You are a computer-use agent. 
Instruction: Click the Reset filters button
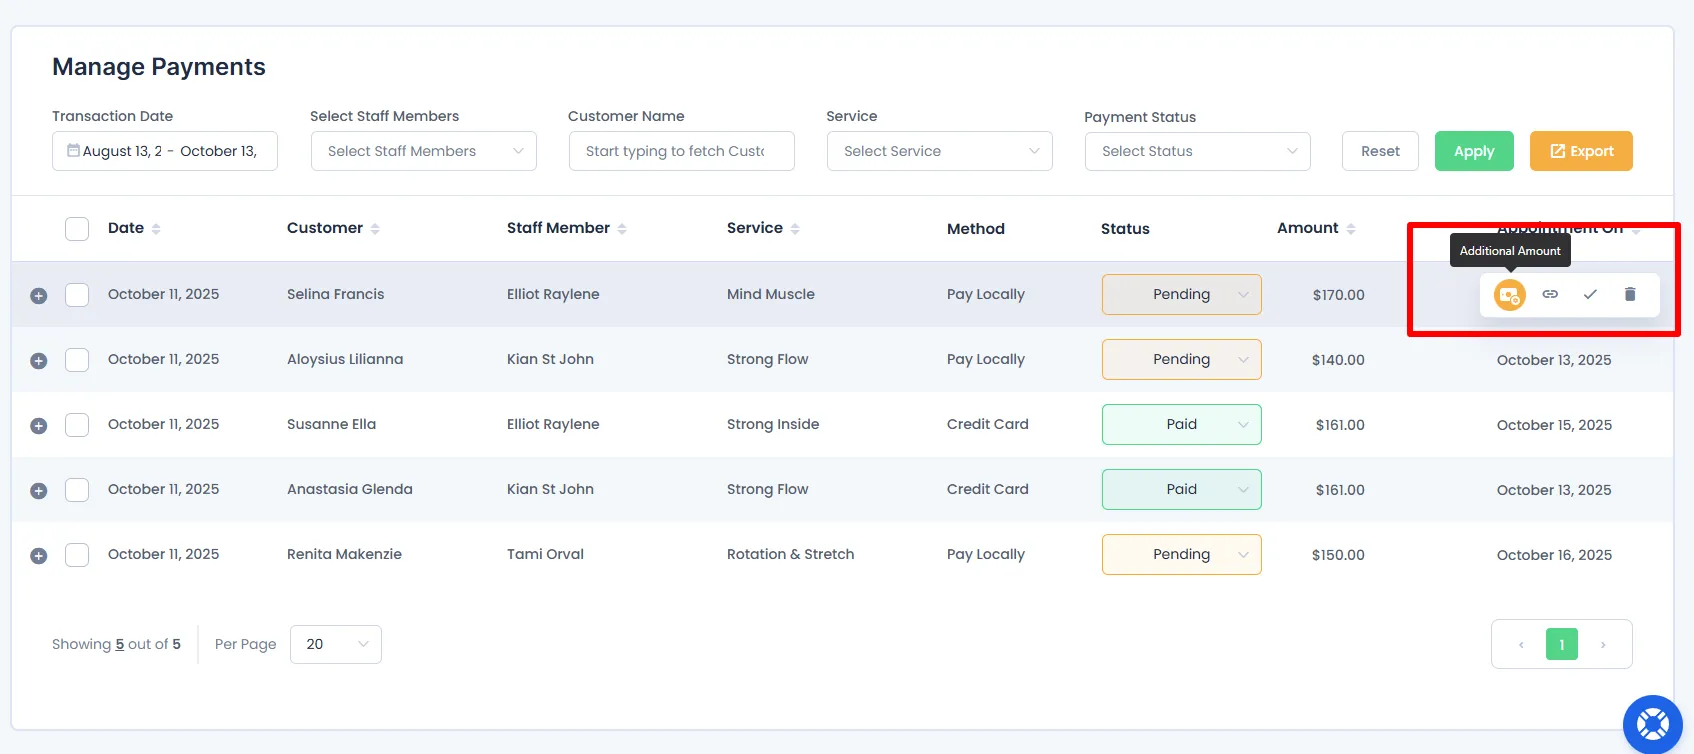[1380, 151]
